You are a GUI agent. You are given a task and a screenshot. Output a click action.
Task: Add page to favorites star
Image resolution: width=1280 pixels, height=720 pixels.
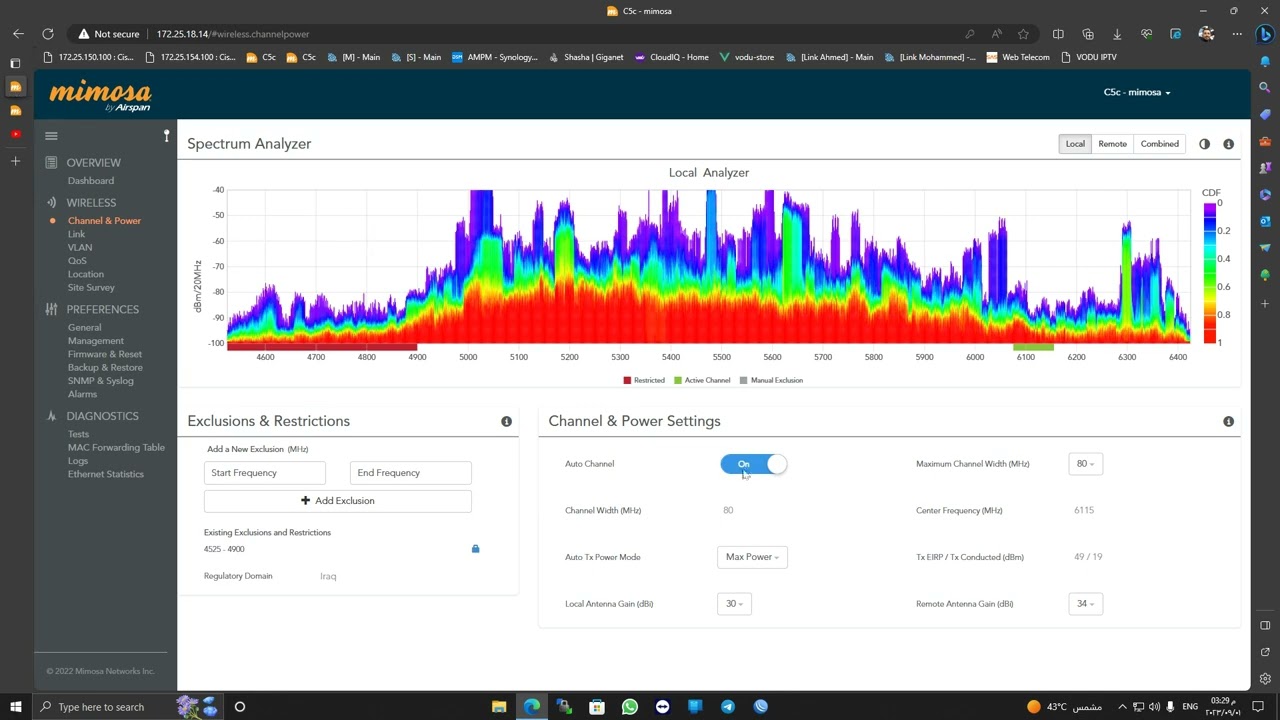pyautogui.click(x=1023, y=34)
